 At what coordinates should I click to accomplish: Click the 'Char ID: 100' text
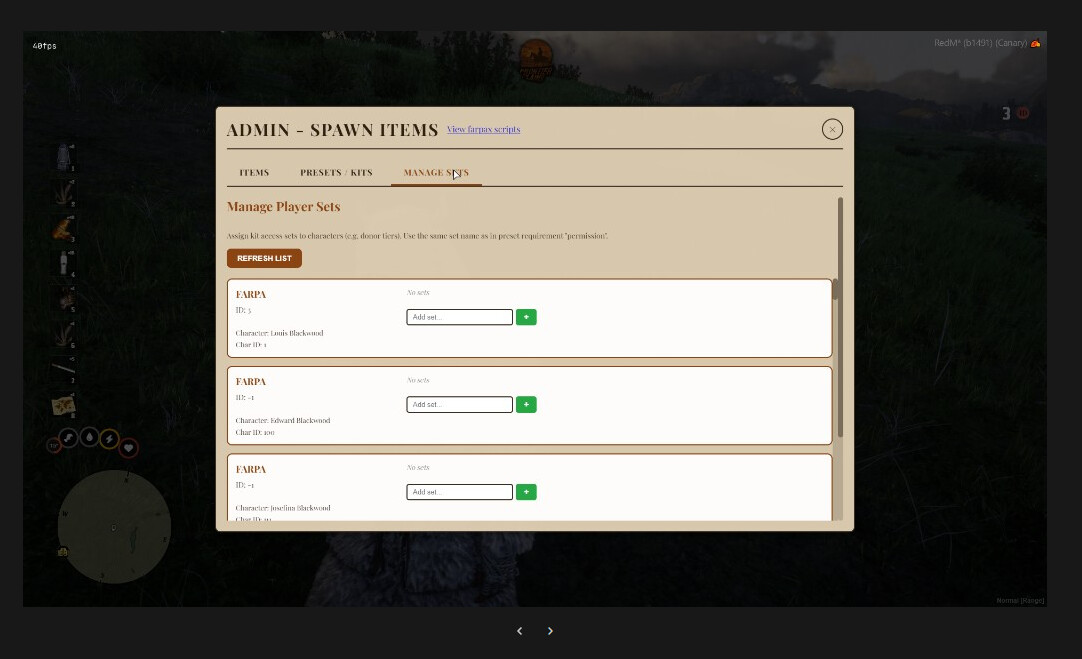(255, 432)
